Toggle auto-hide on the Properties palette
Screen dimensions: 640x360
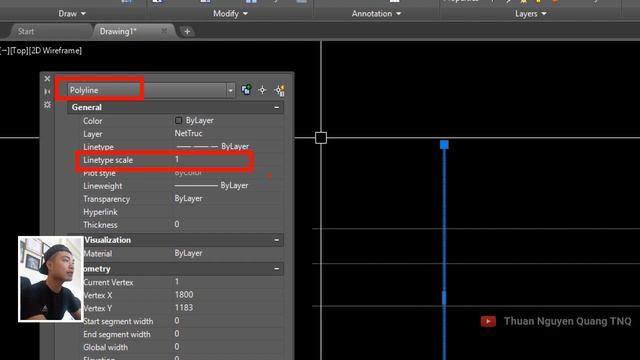47,92
